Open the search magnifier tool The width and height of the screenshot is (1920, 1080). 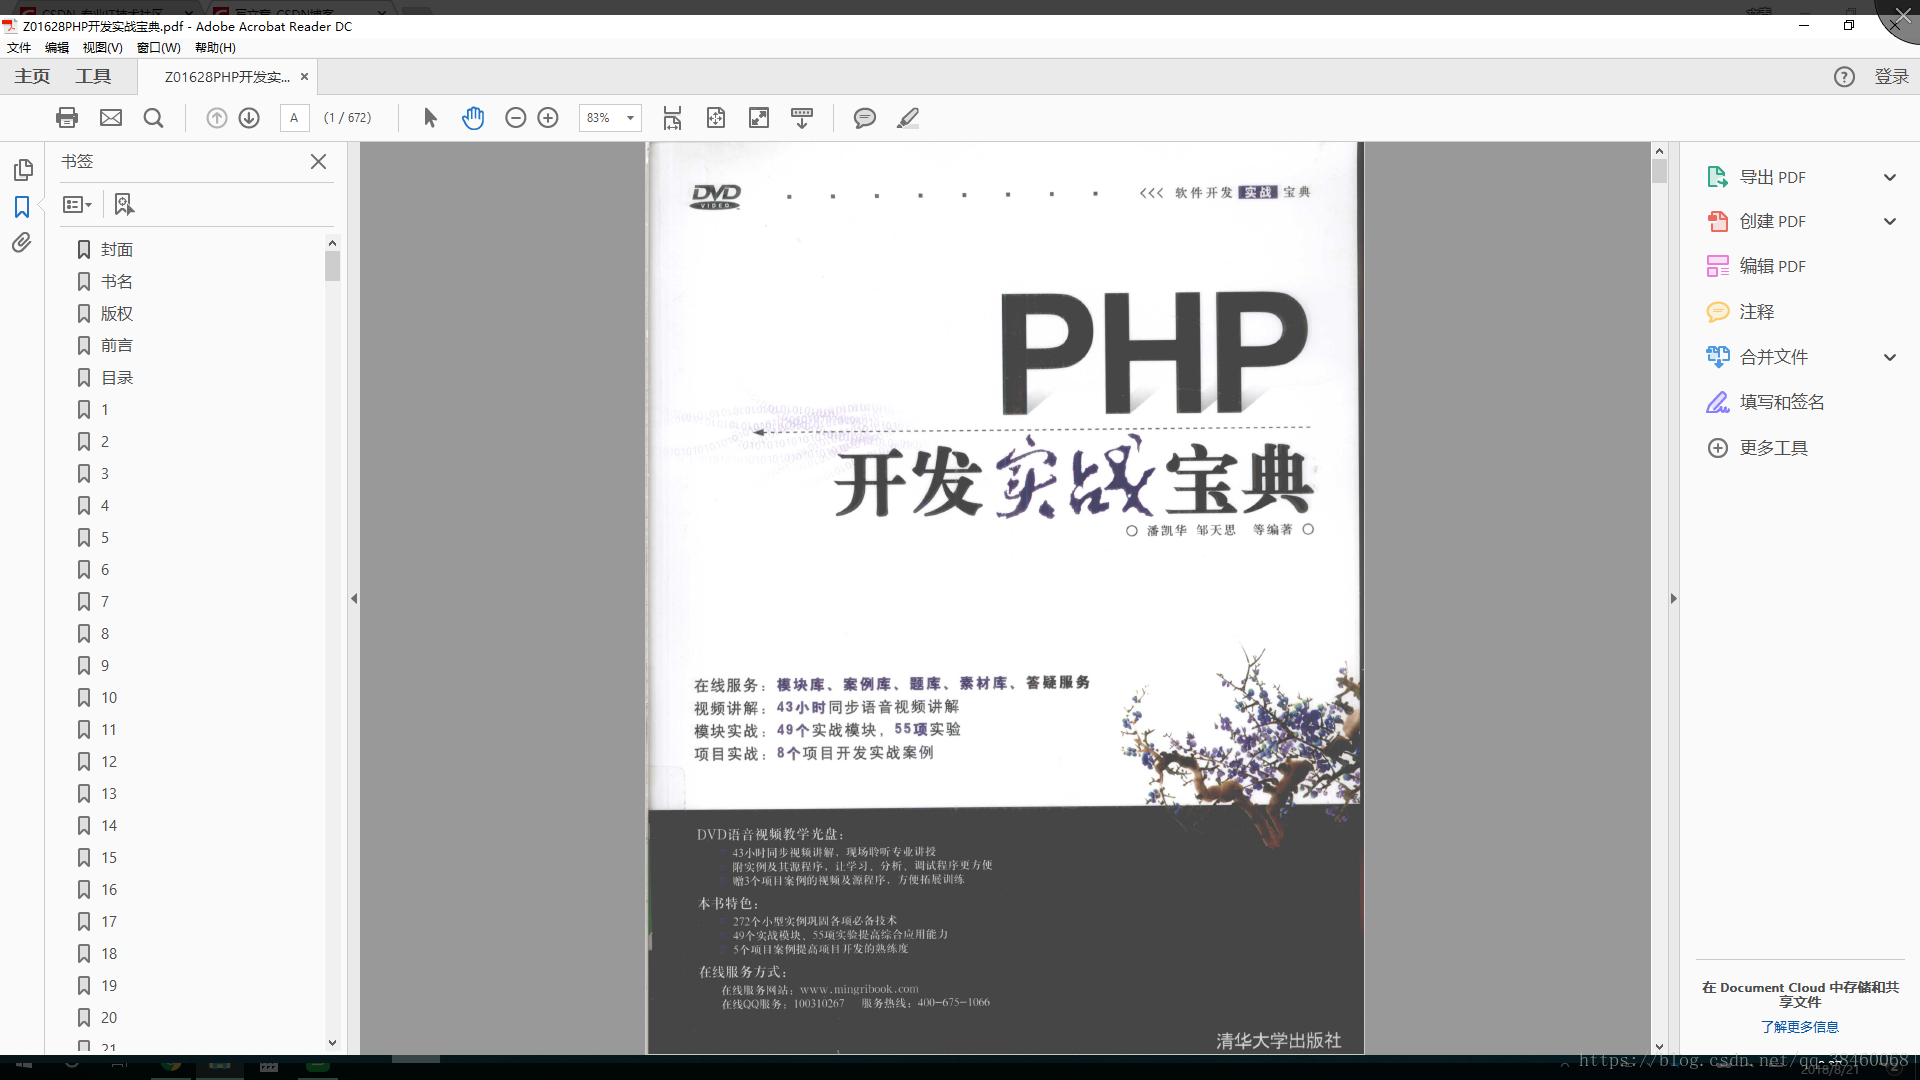click(x=153, y=118)
